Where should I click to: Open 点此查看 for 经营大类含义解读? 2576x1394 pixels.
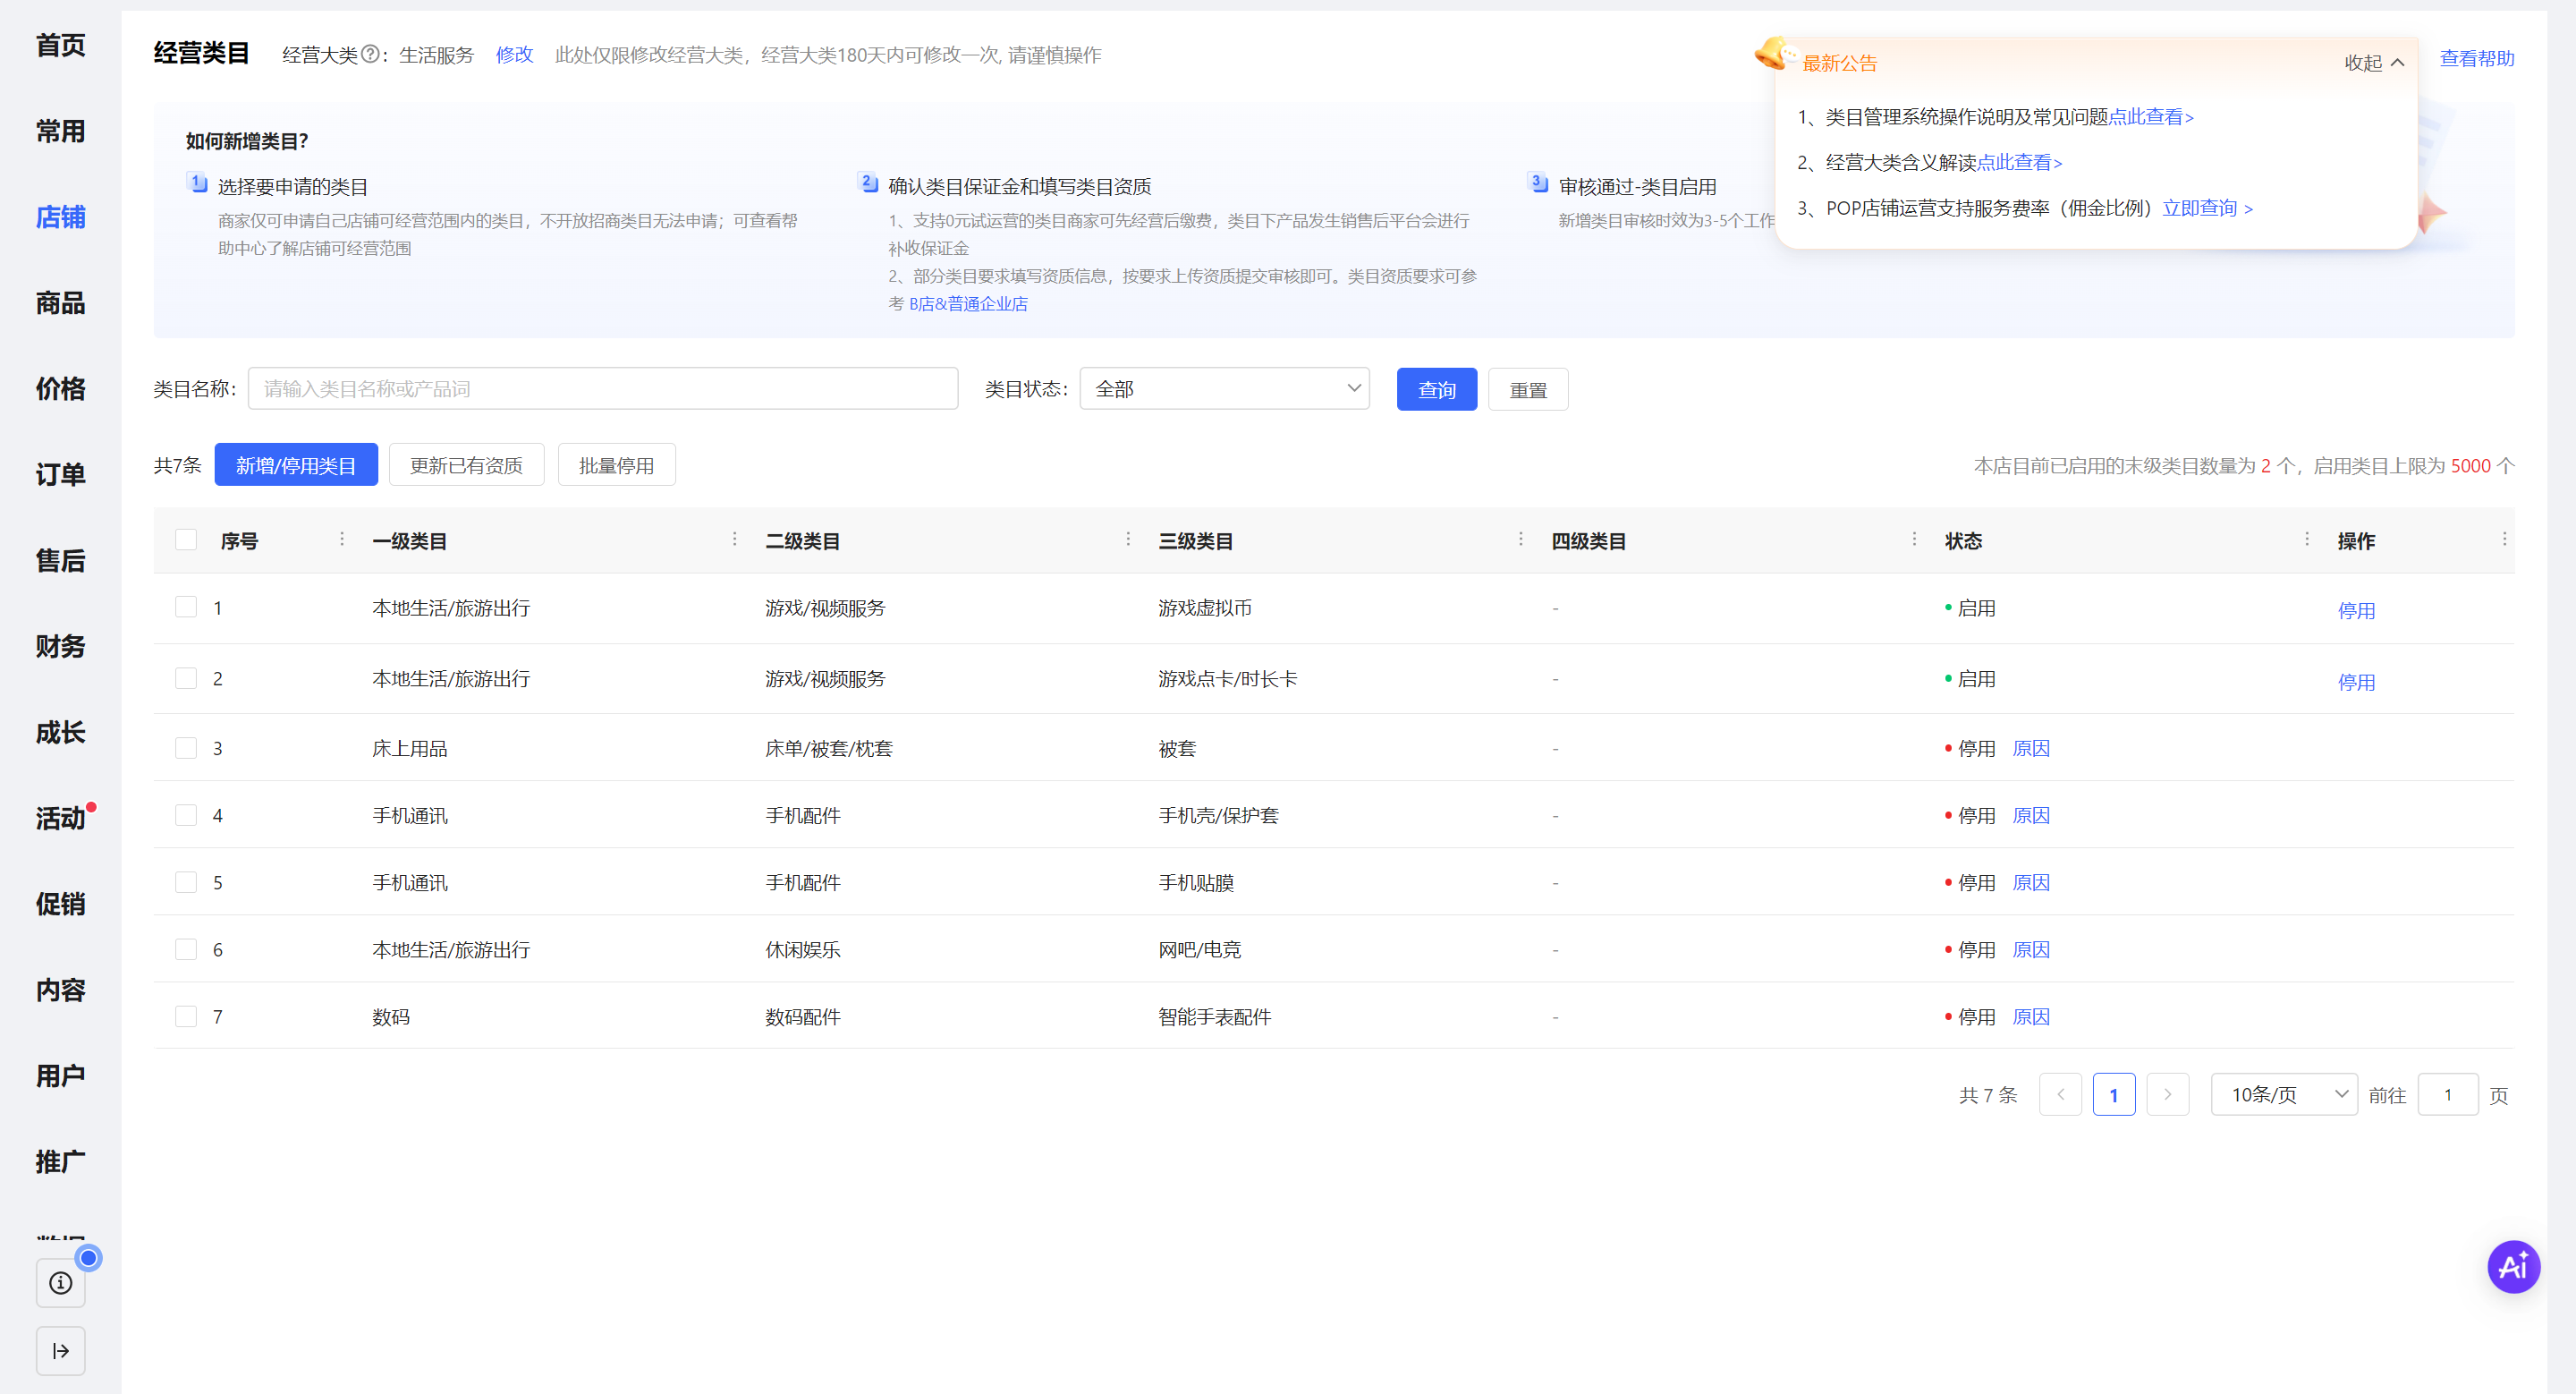pos(2019,162)
